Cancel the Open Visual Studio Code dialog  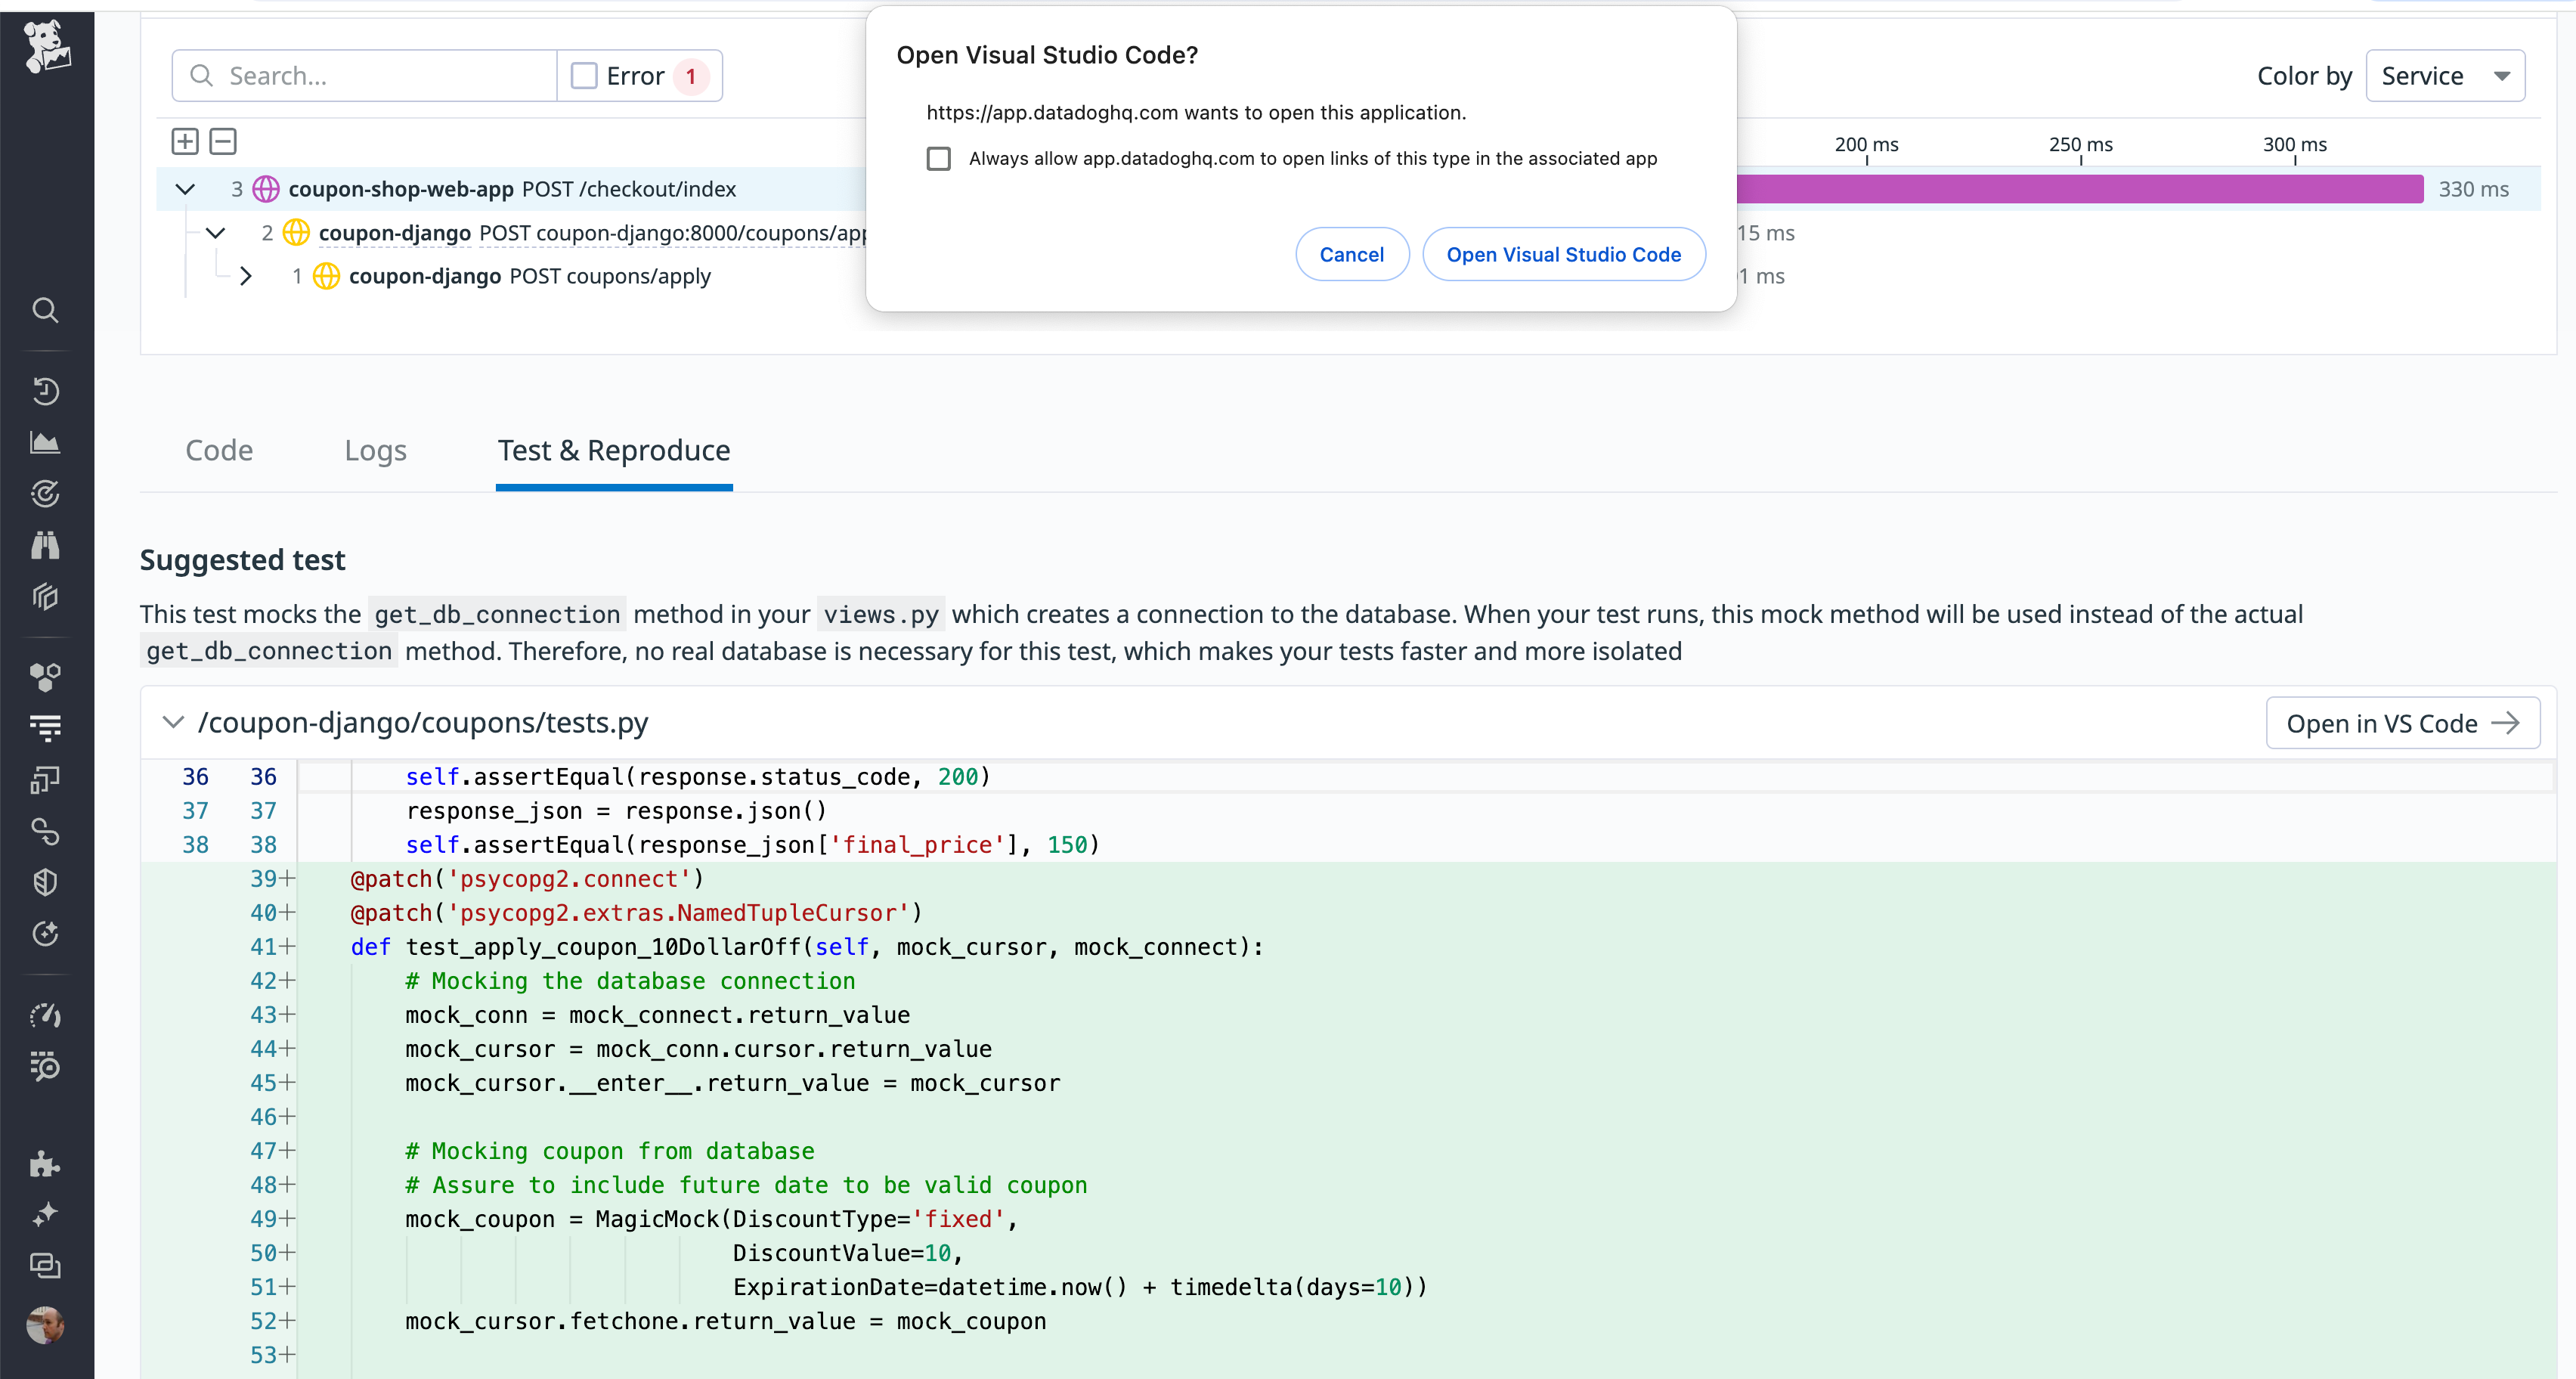click(x=1352, y=254)
